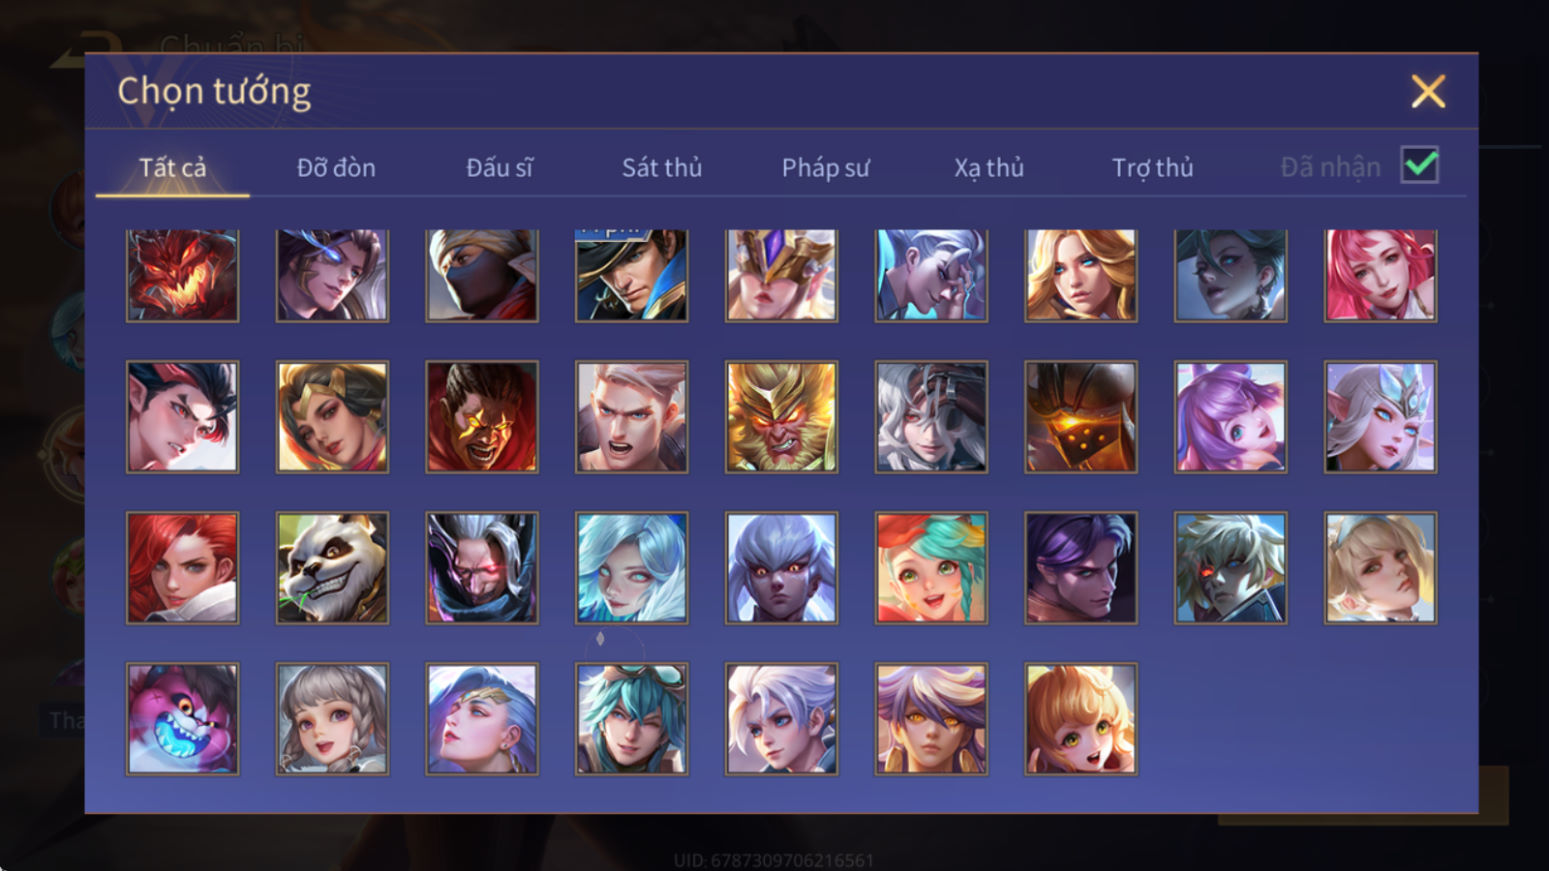Open the Đấu sĩ tab
Image resolution: width=1549 pixels, height=871 pixels.
point(499,167)
